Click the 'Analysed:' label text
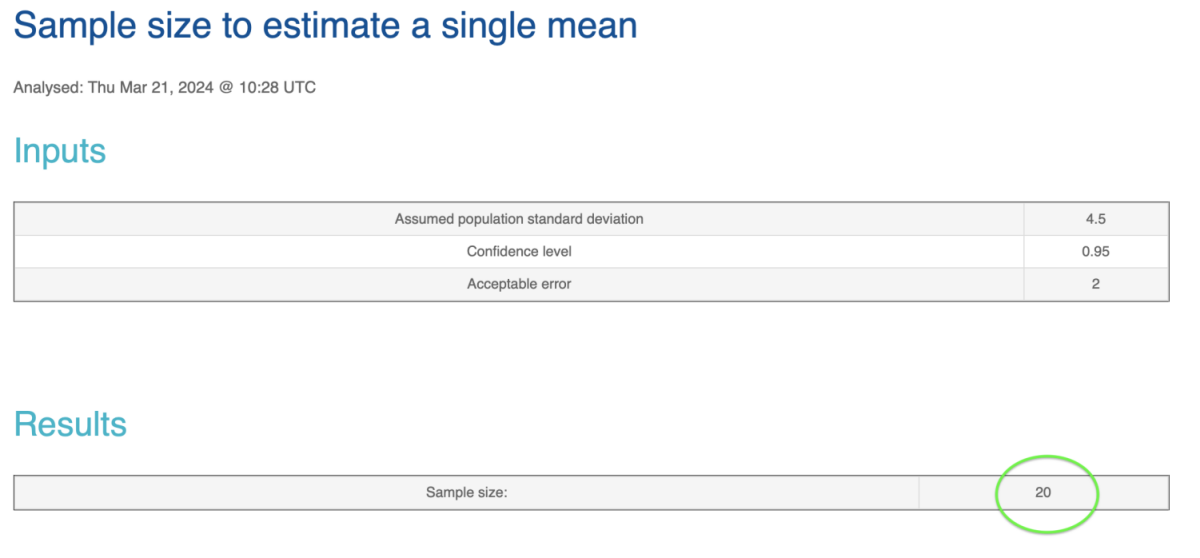Image resolution: width=1200 pixels, height=558 pixels. [x=48, y=88]
